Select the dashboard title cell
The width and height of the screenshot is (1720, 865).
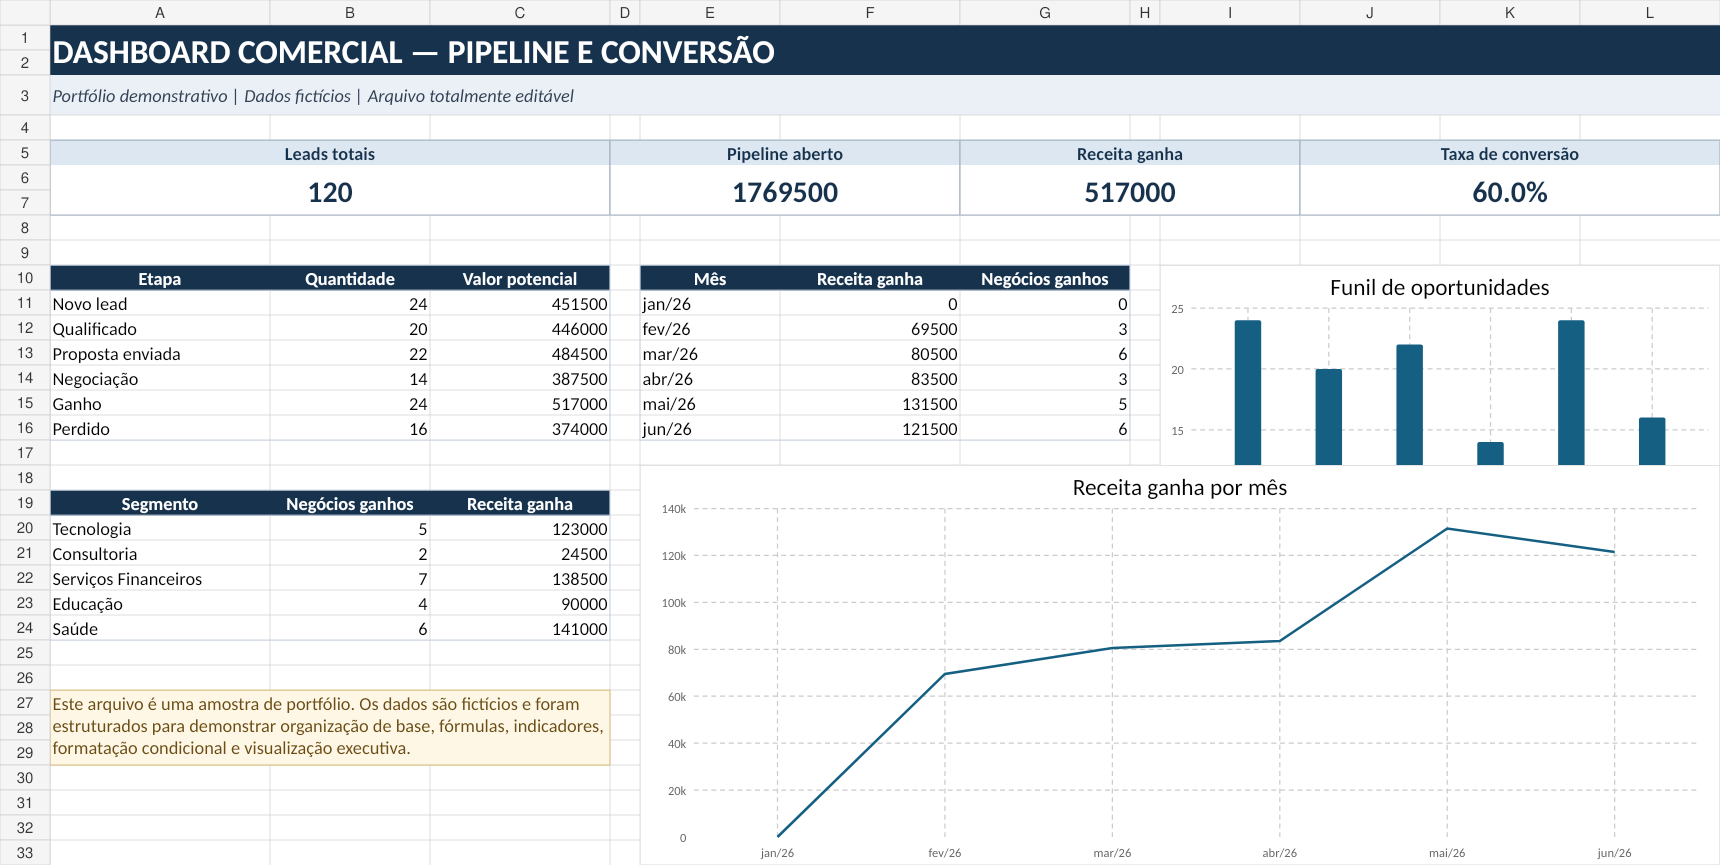point(885,51)
